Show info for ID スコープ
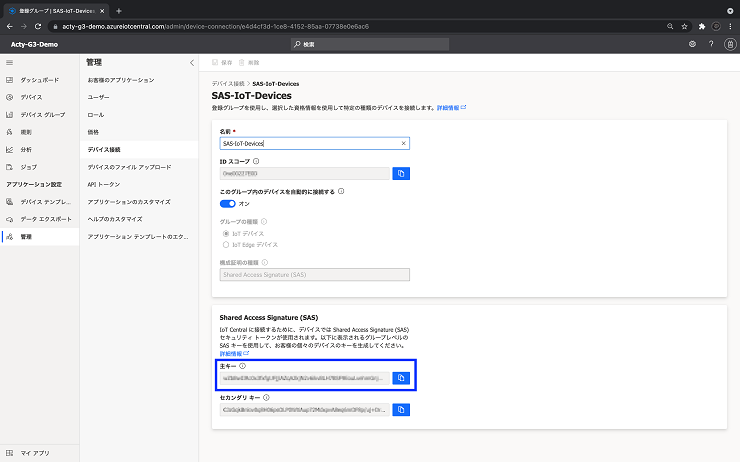Screen dimensions: 740x462 pos(256,161)
